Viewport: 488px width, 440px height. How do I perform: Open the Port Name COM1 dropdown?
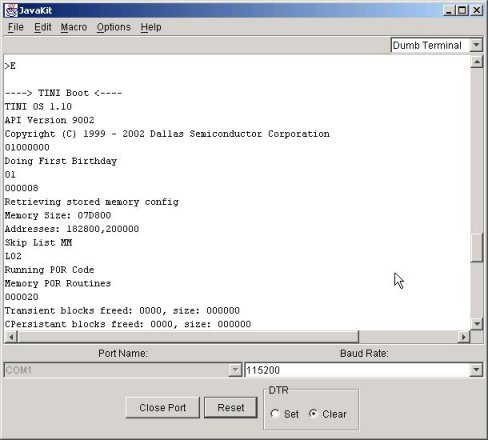pyautogui.click(x=123, y=370)
